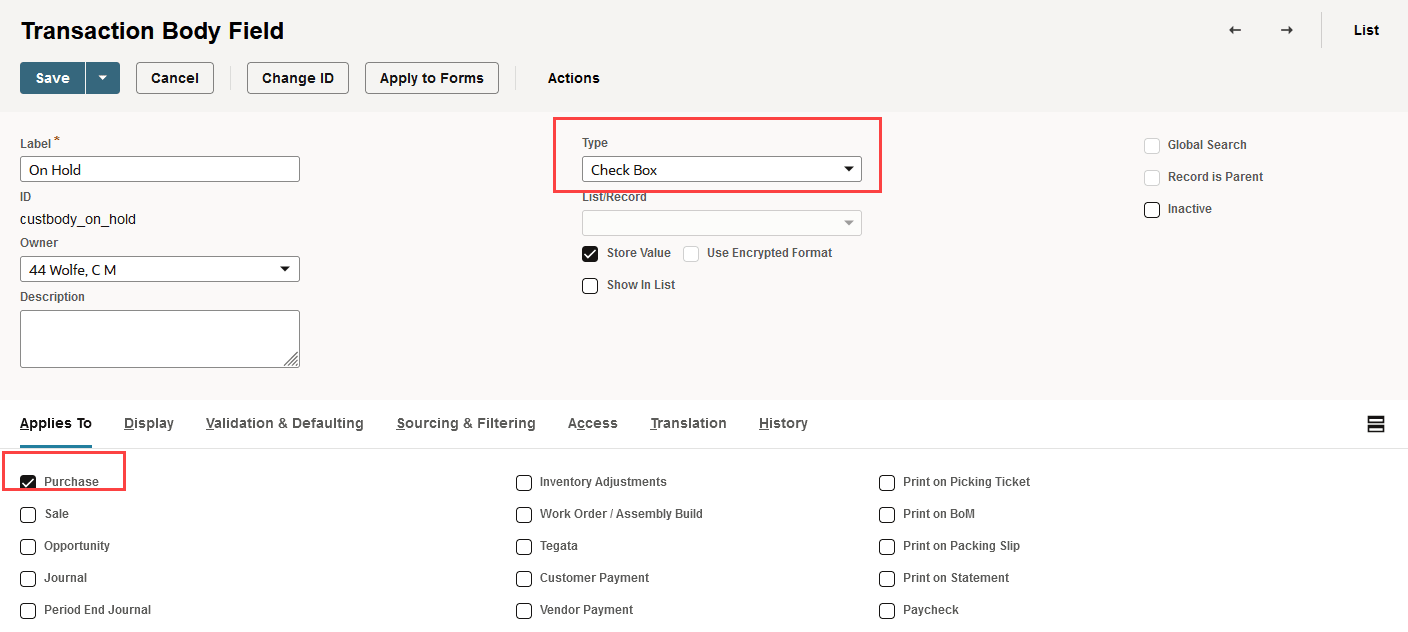Enable the Show In List checkbox
Screen dimensions: 1408x632
[x=590, y=286]
